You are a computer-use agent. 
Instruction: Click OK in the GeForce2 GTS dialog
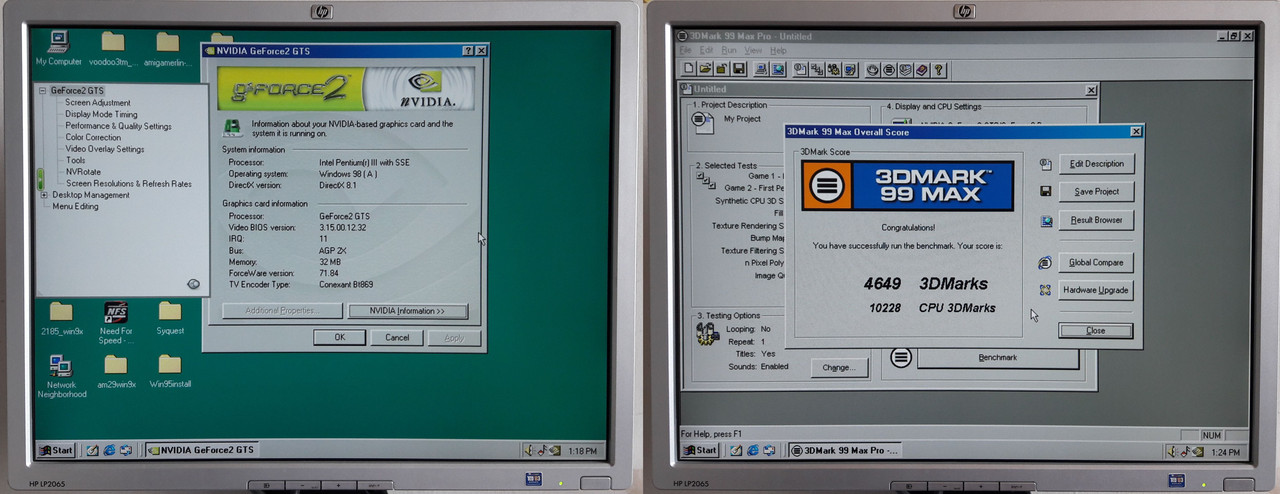339,337
